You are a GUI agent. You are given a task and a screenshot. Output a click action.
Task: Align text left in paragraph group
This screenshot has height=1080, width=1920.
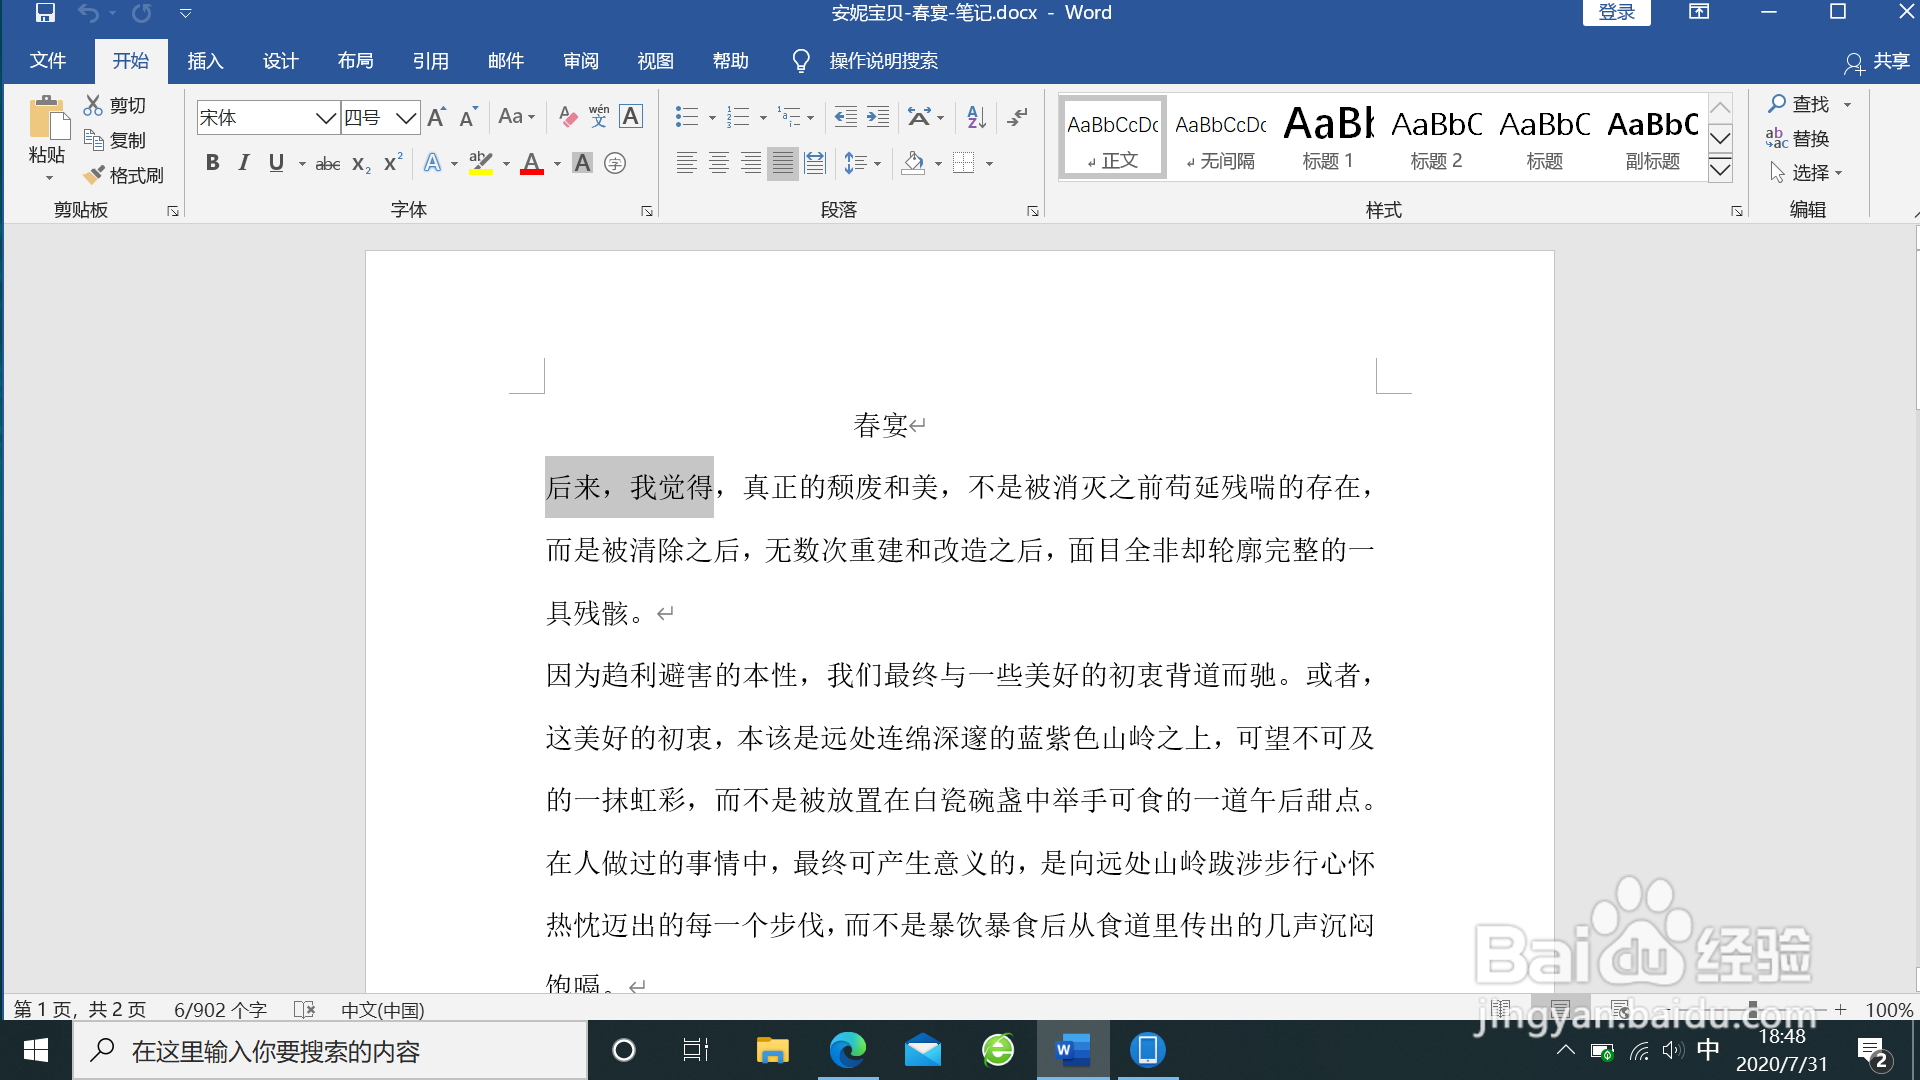pos(687,163)
